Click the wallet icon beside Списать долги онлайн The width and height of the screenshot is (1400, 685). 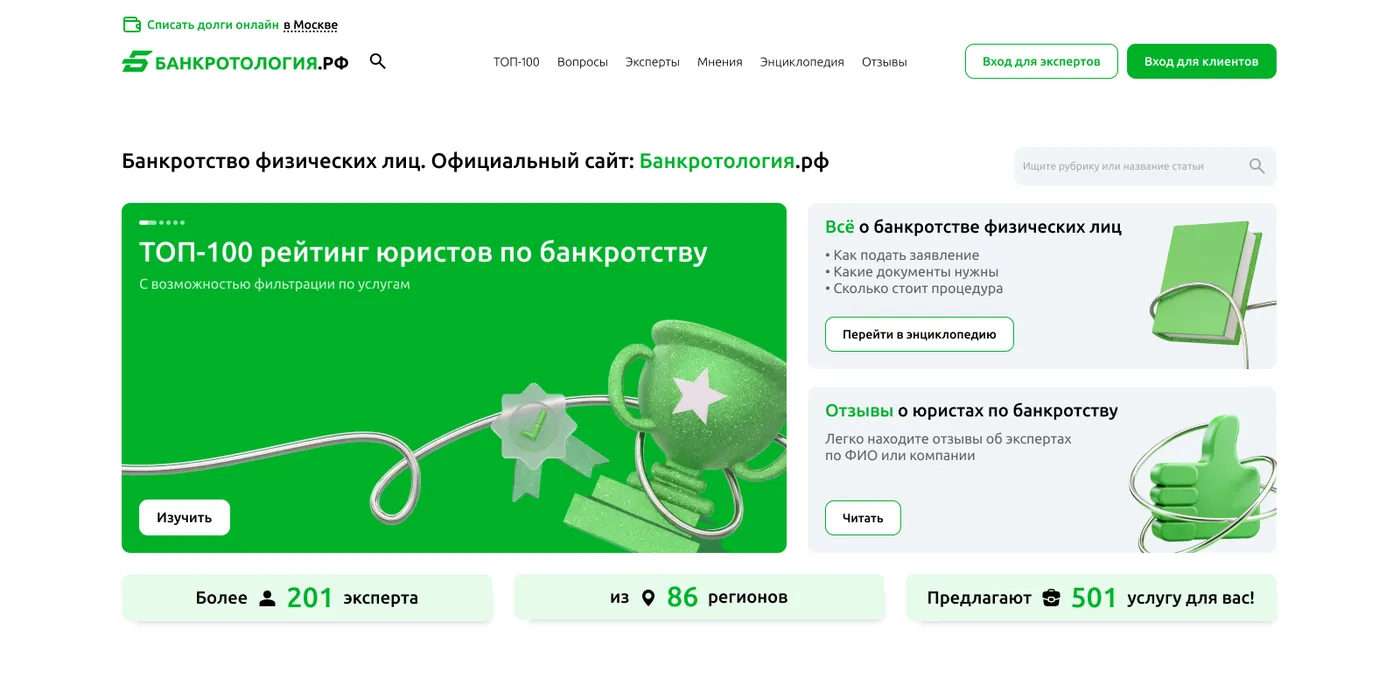click(131, 25)
